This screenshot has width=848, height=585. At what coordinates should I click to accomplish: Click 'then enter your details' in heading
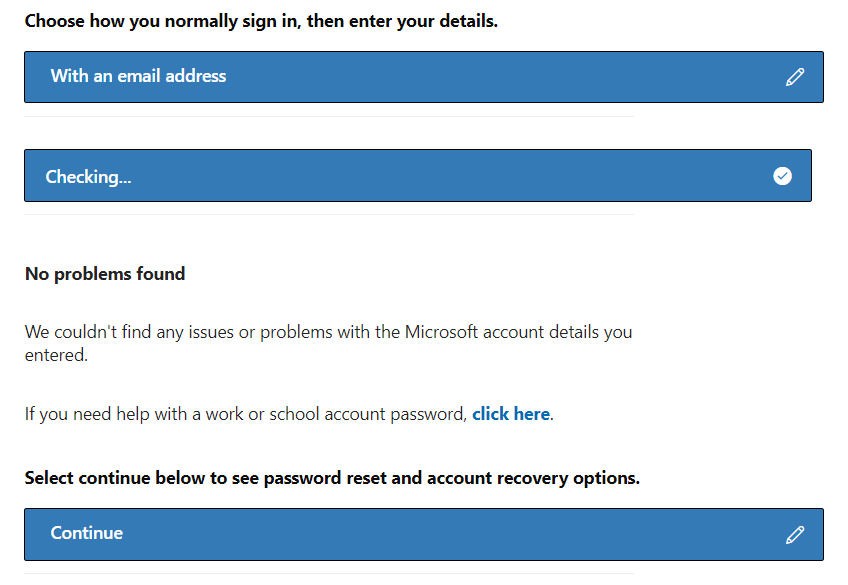pyautogui.click(x=402, y=21)
